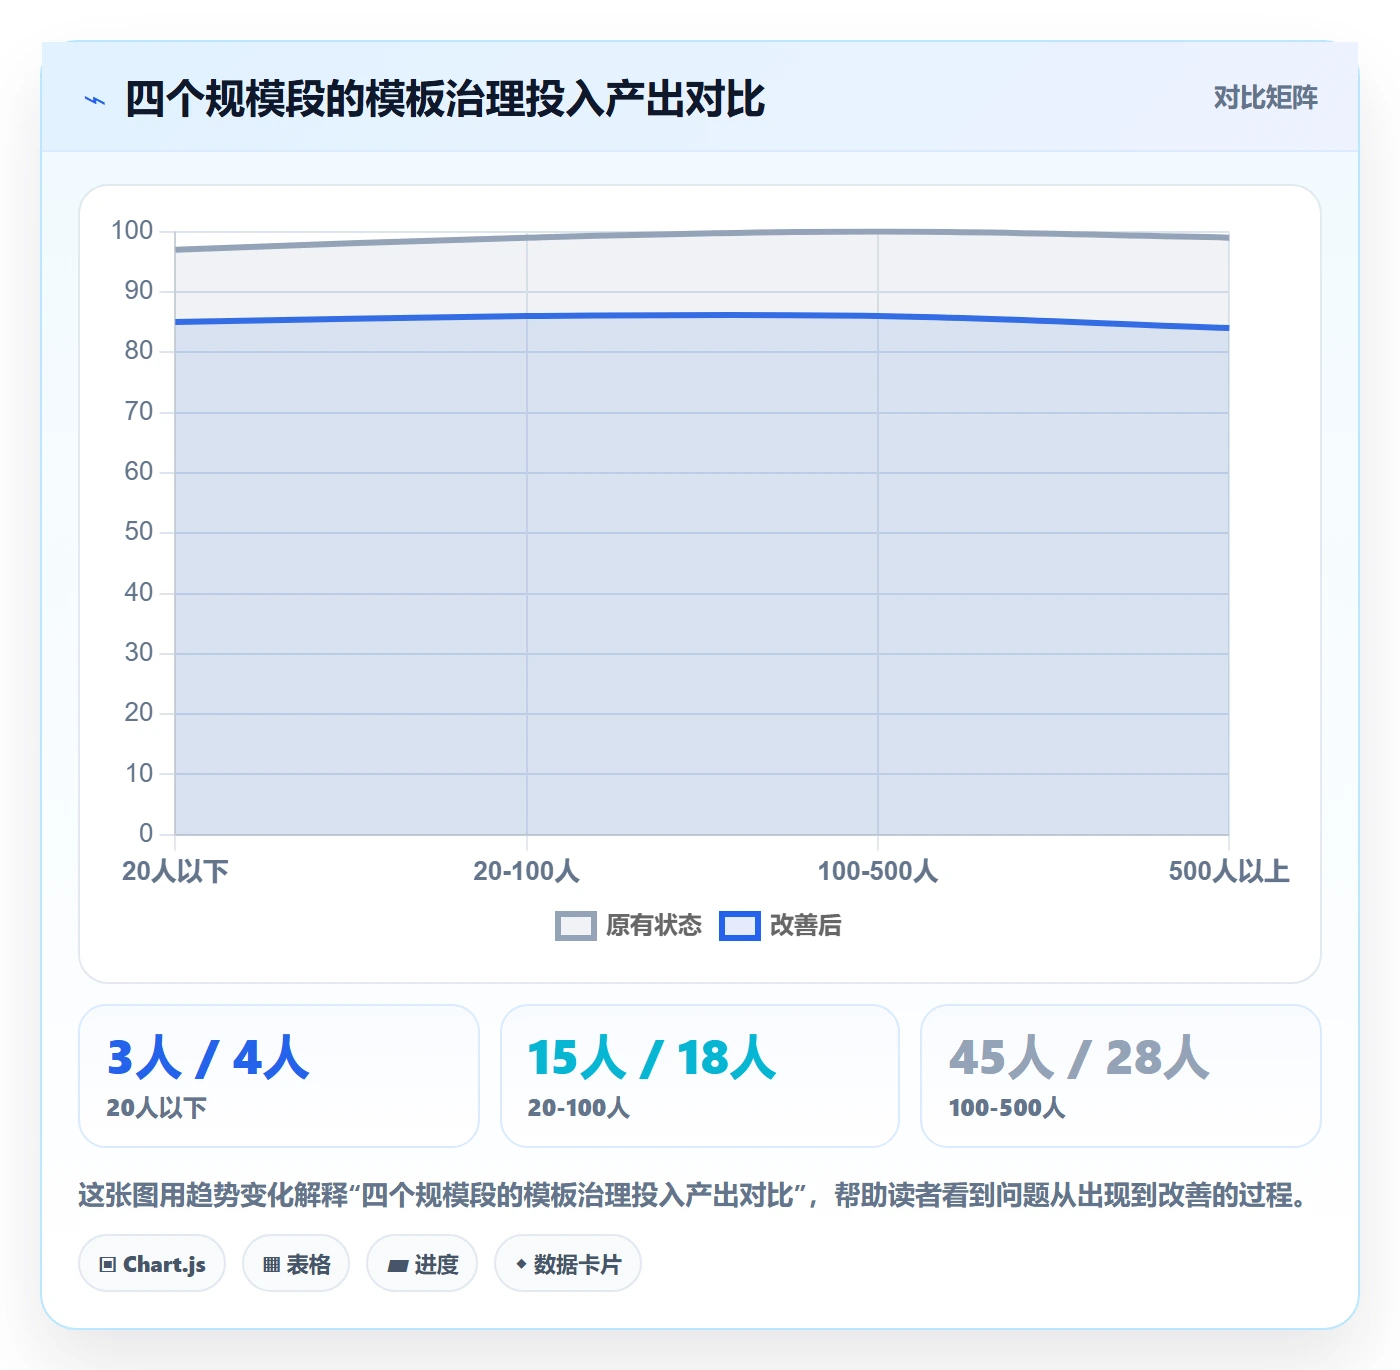
Task: Select the 数据卡片 tag chip
Action: coord(568,1264)
